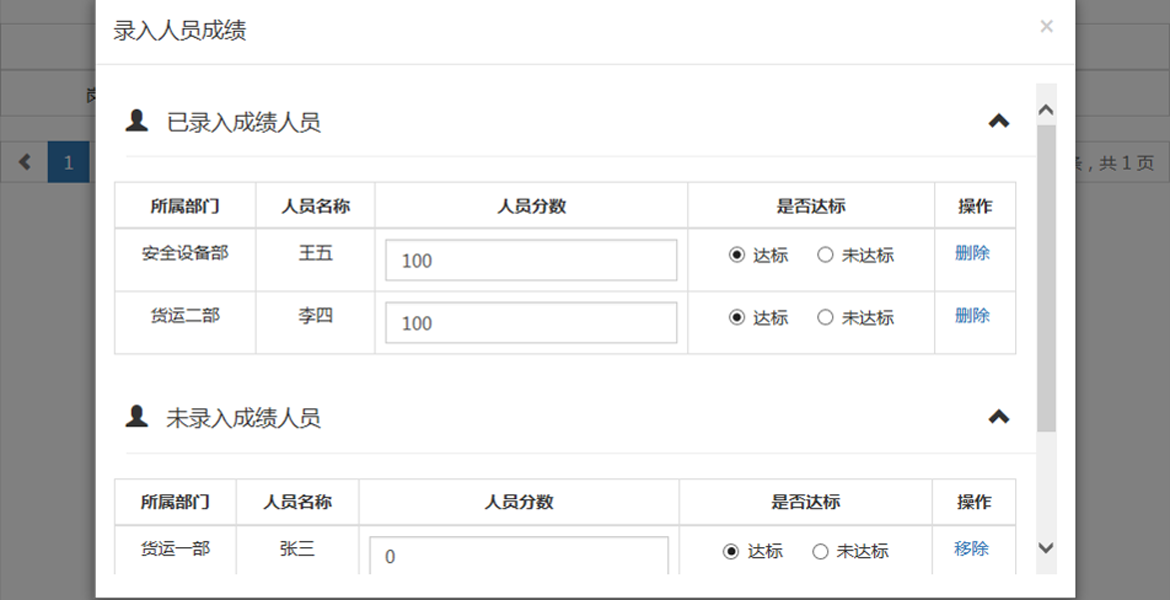
Task: Click the name 张三
Action: [297, 549]
